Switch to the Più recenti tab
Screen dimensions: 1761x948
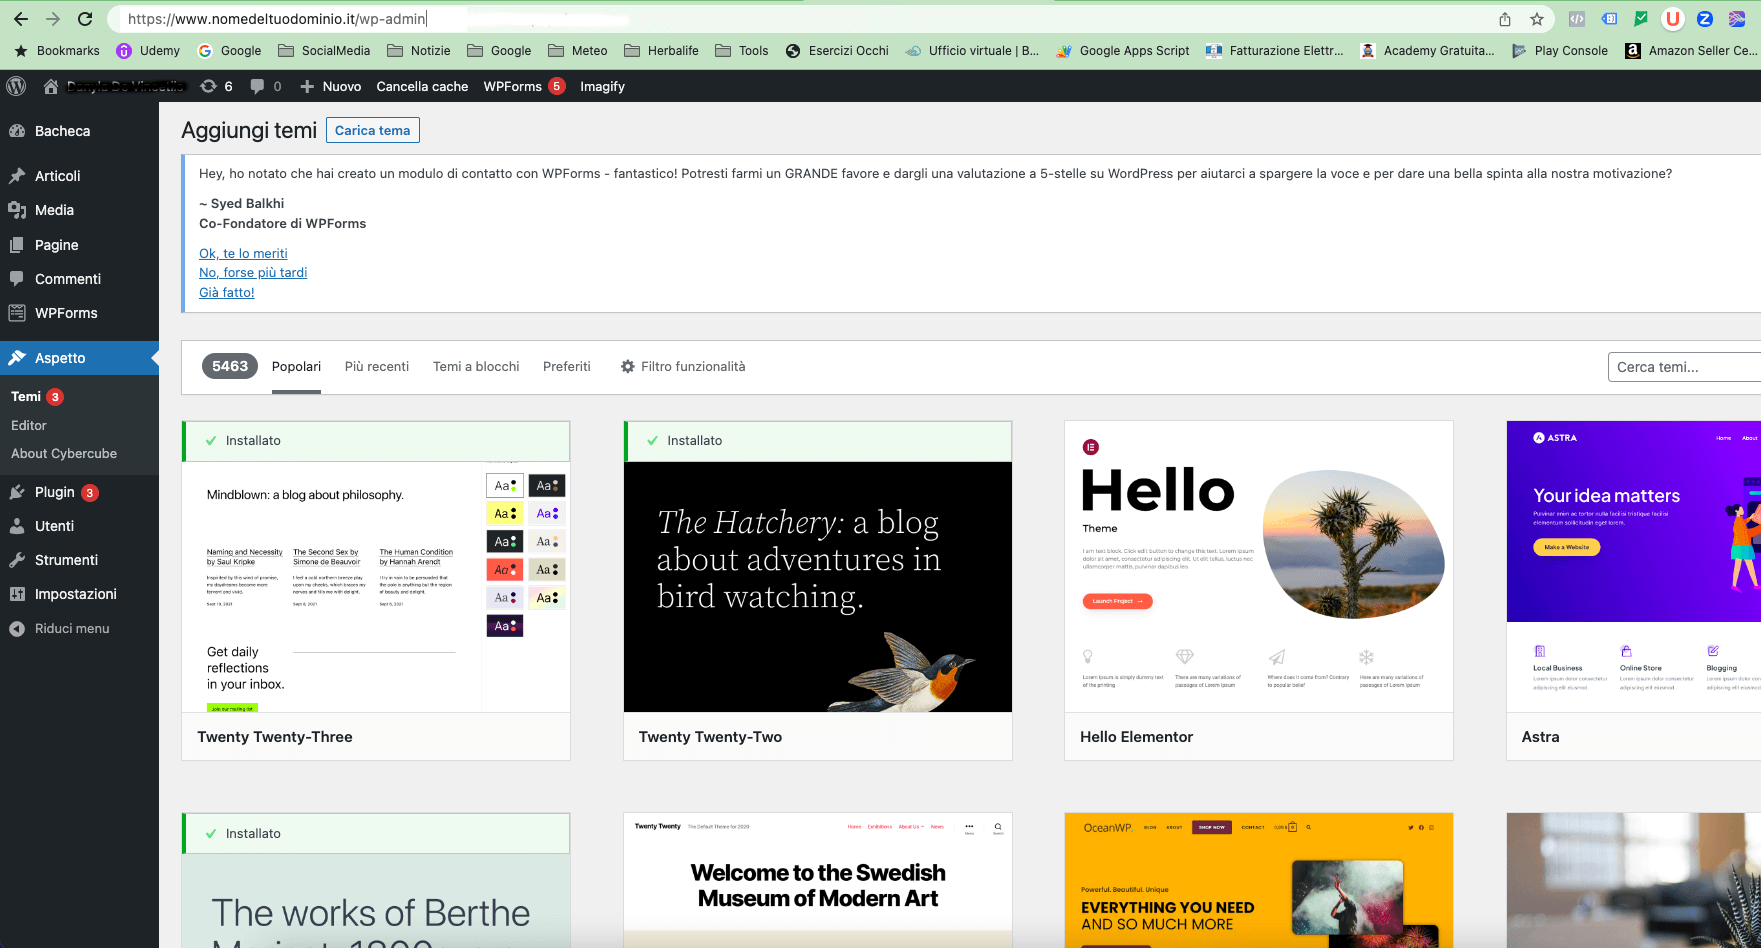coord(377,366)
